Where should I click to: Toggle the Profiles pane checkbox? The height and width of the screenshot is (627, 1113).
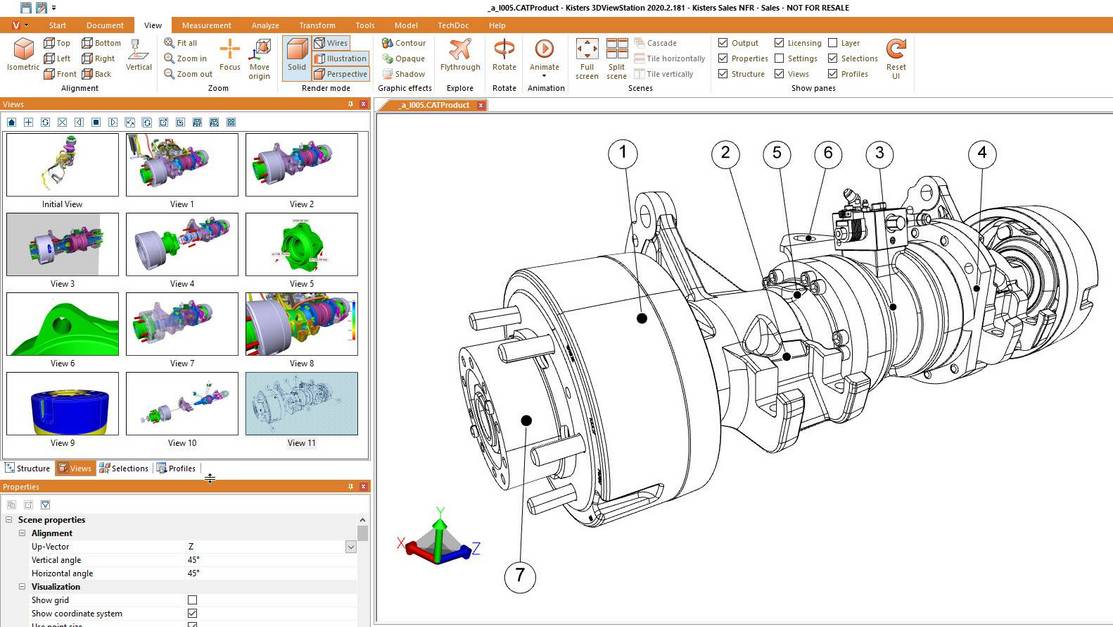(833, 74)
